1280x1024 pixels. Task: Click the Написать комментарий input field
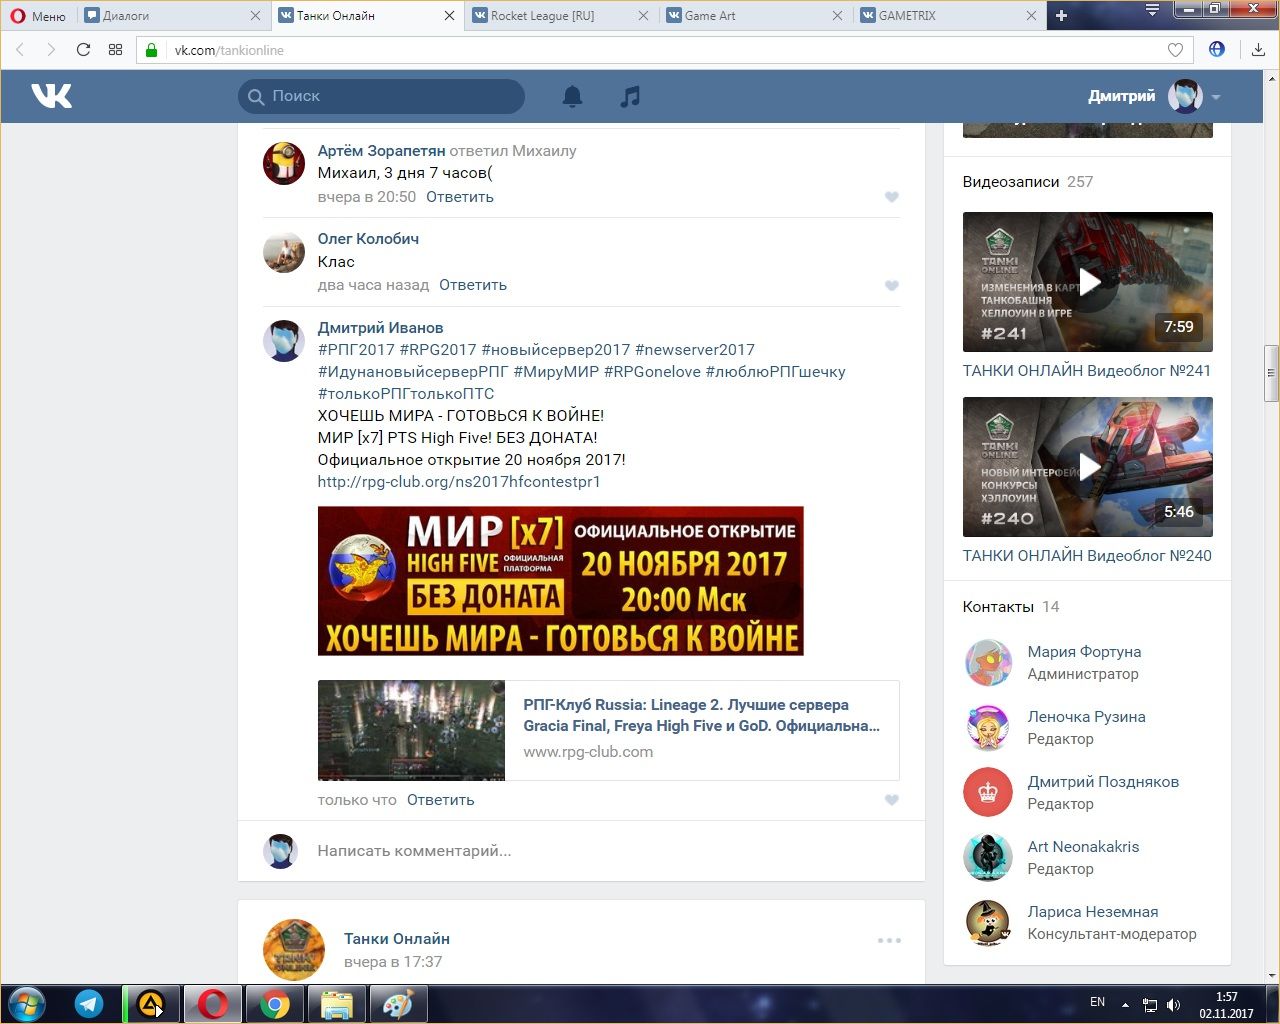point(600,851)
